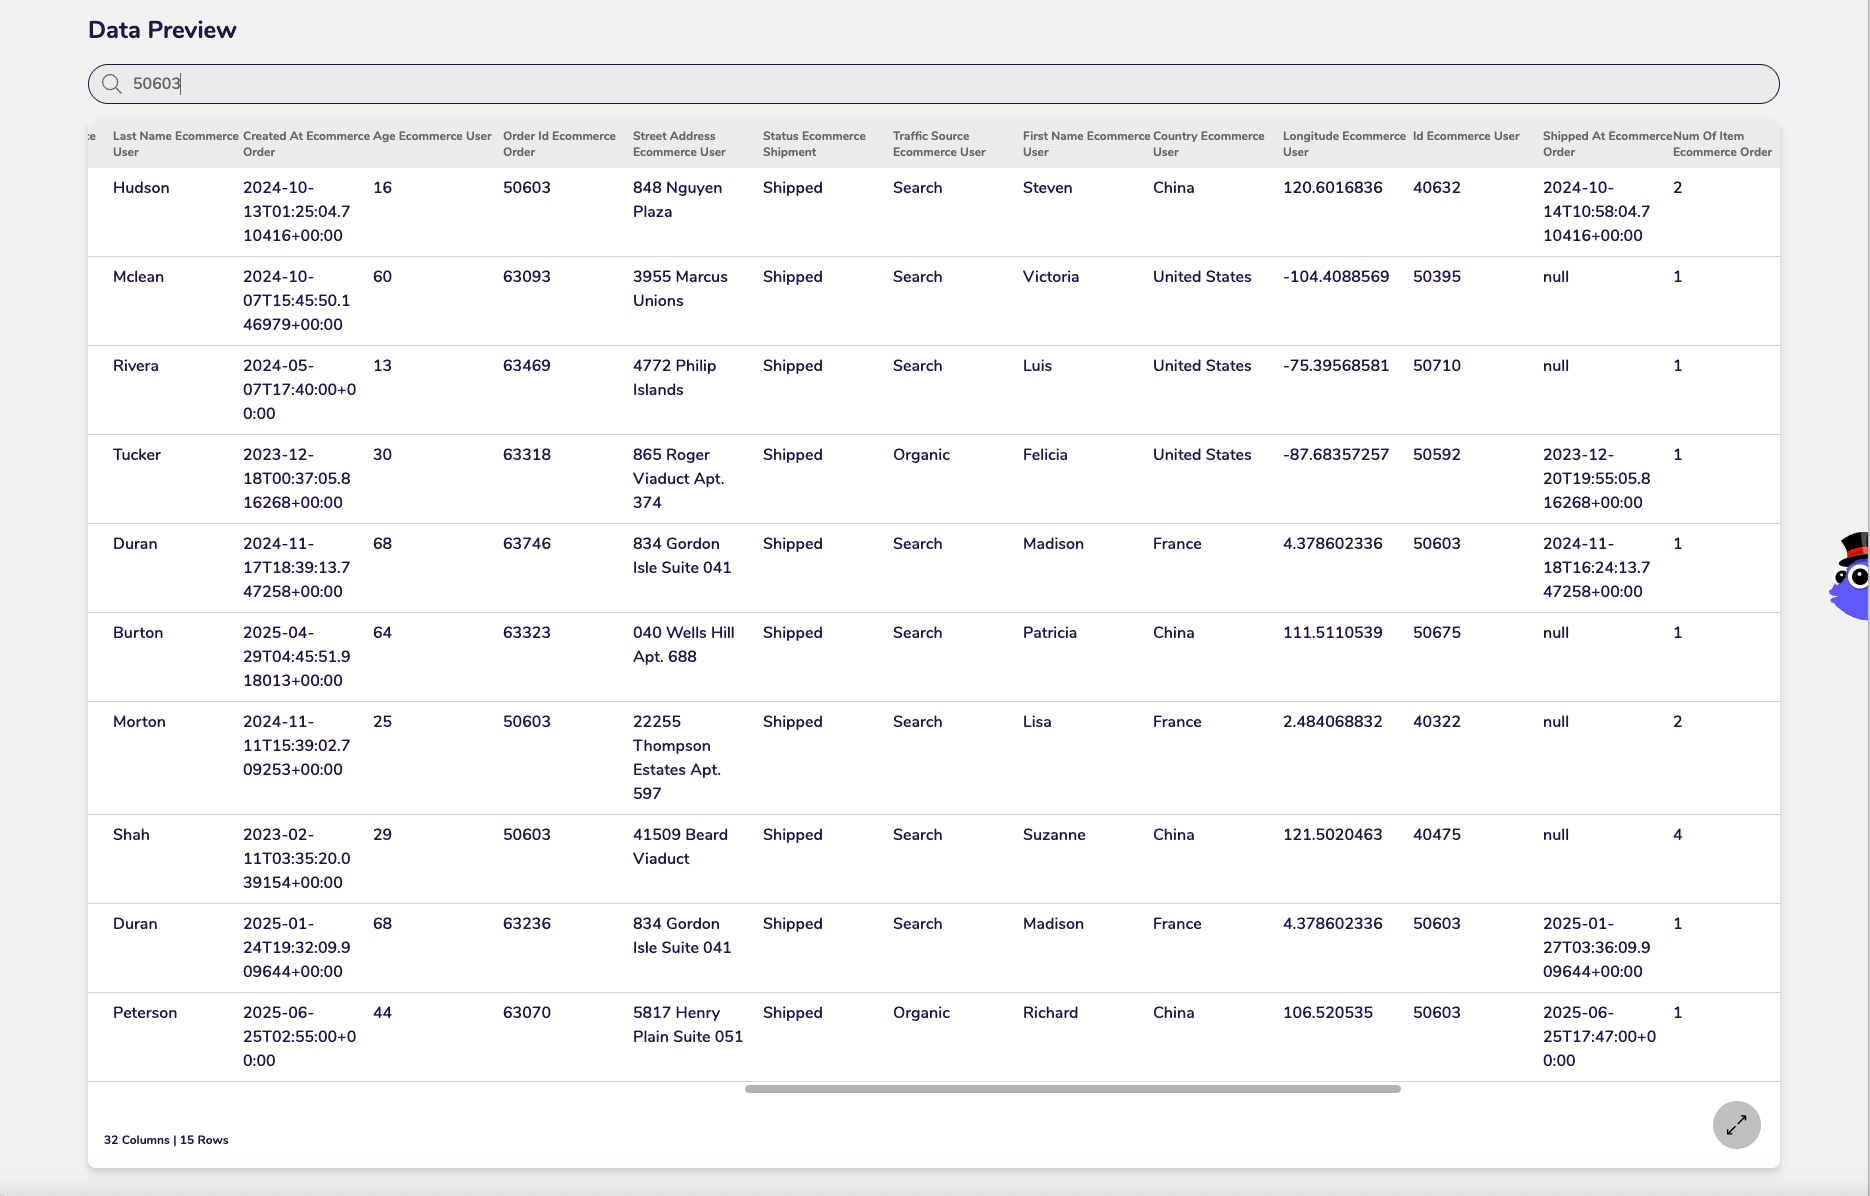Select the Burton last name cell

coord(138,633)
